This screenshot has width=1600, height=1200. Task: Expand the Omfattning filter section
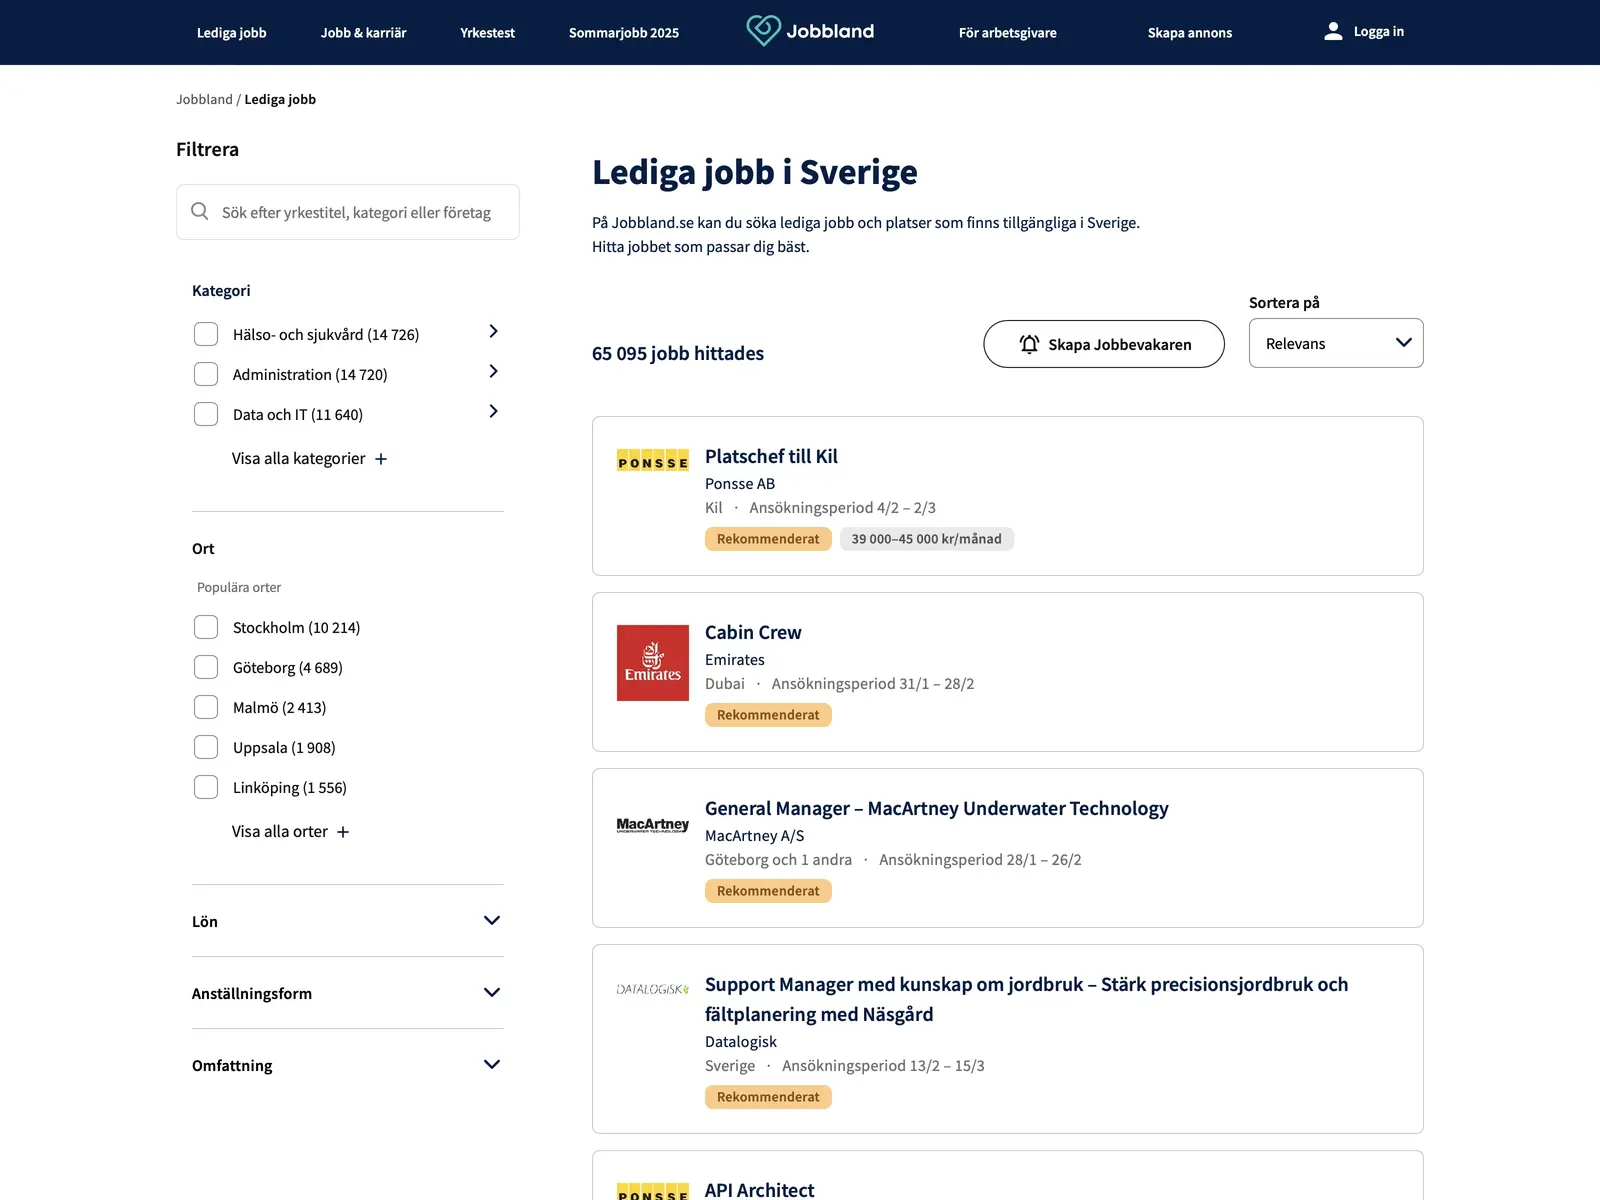point(348,1065)
